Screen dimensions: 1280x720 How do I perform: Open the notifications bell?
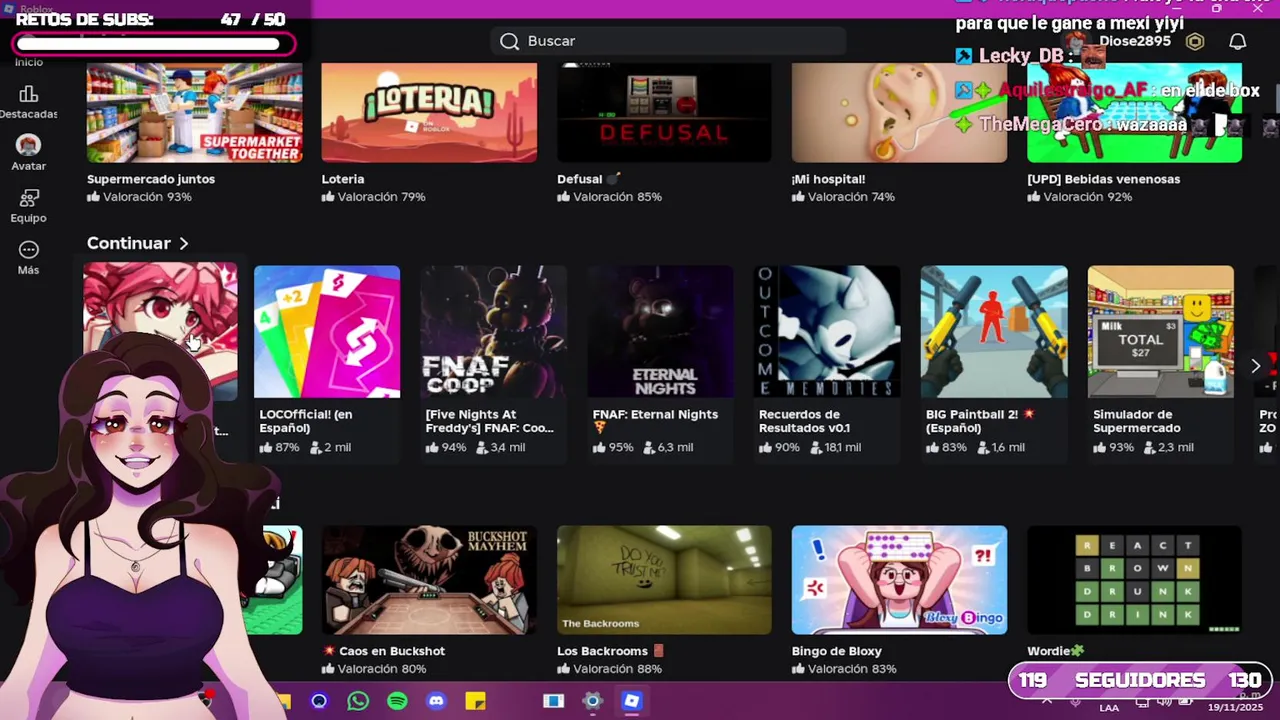(x=1238, y=41)
